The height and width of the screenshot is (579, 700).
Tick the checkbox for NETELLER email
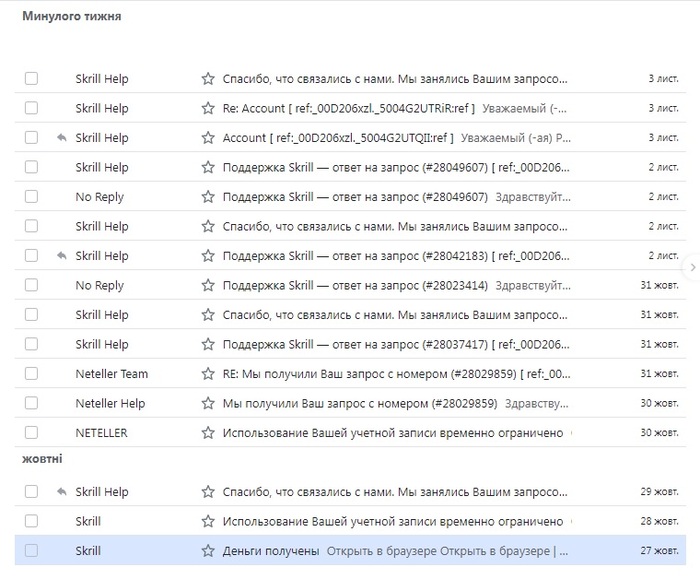[x=31, y=433]
